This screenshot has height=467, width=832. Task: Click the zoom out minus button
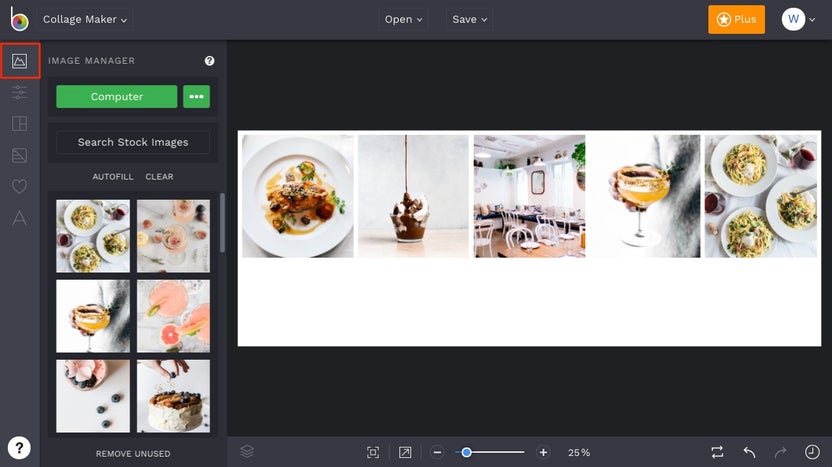click(x=437, y=453)
